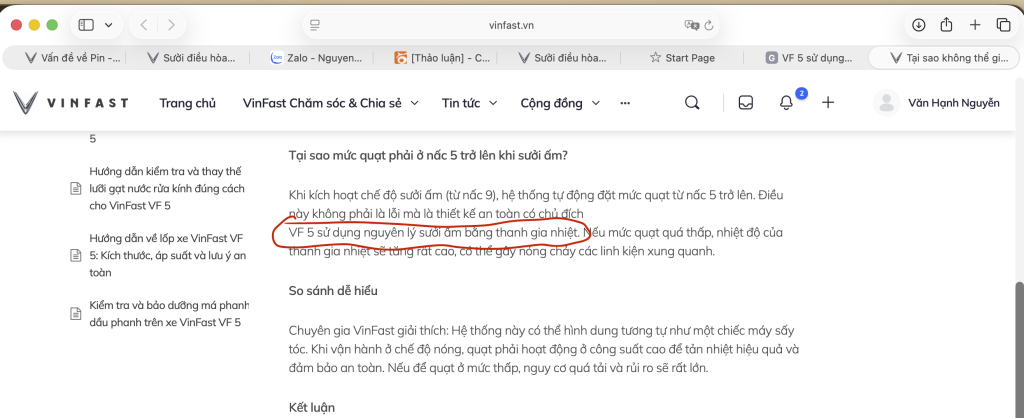The height and width of the screenshot is (418, 1024).
Task: Open more options ellipsis menu
Action: [625, 103]
